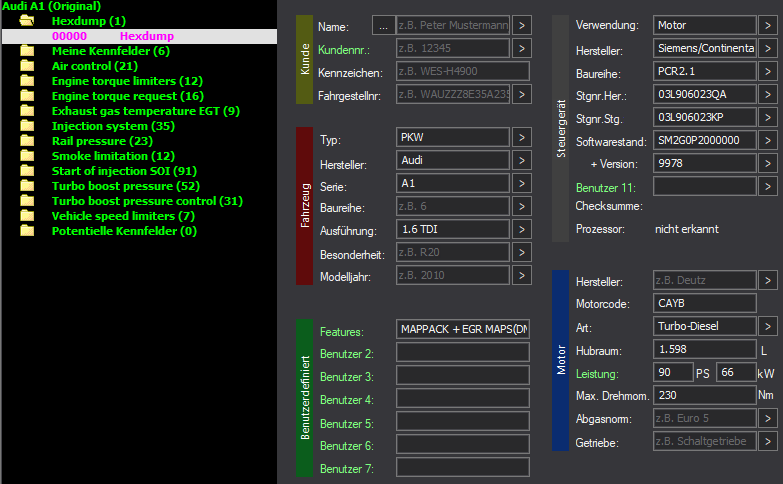Open the Abgasnorm arrow list
Viewport: 783px width, 484px height.
pos(768,418)
